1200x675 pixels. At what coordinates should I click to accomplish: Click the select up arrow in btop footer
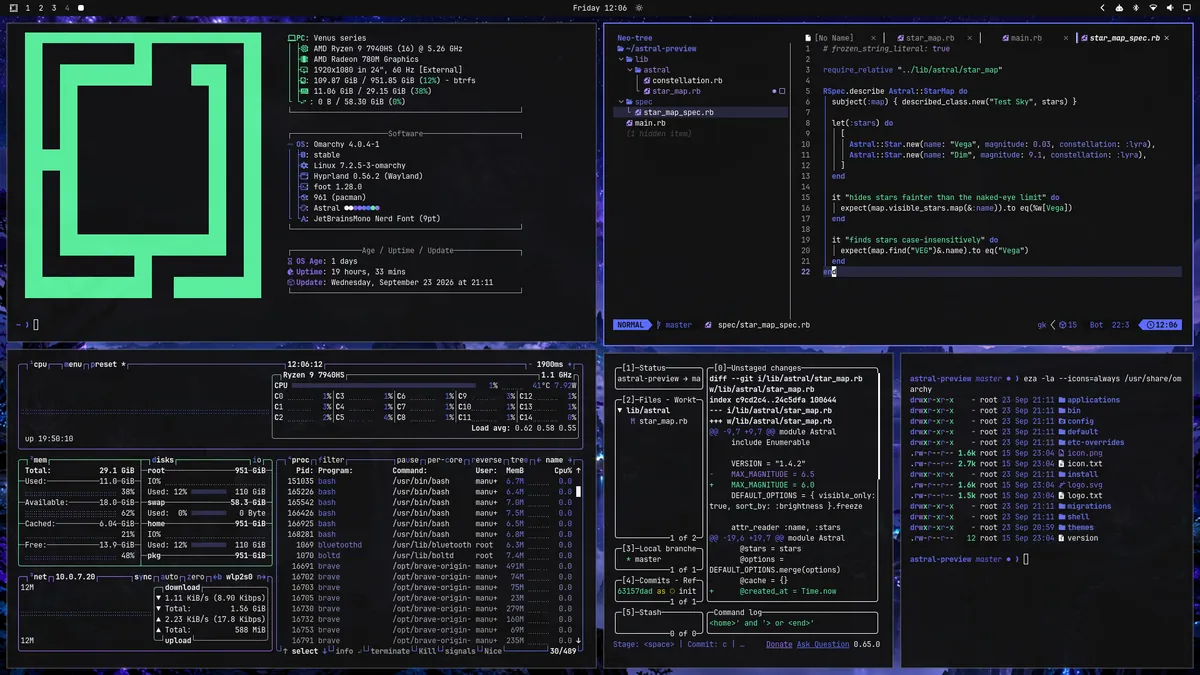click(x=285, y=651)
